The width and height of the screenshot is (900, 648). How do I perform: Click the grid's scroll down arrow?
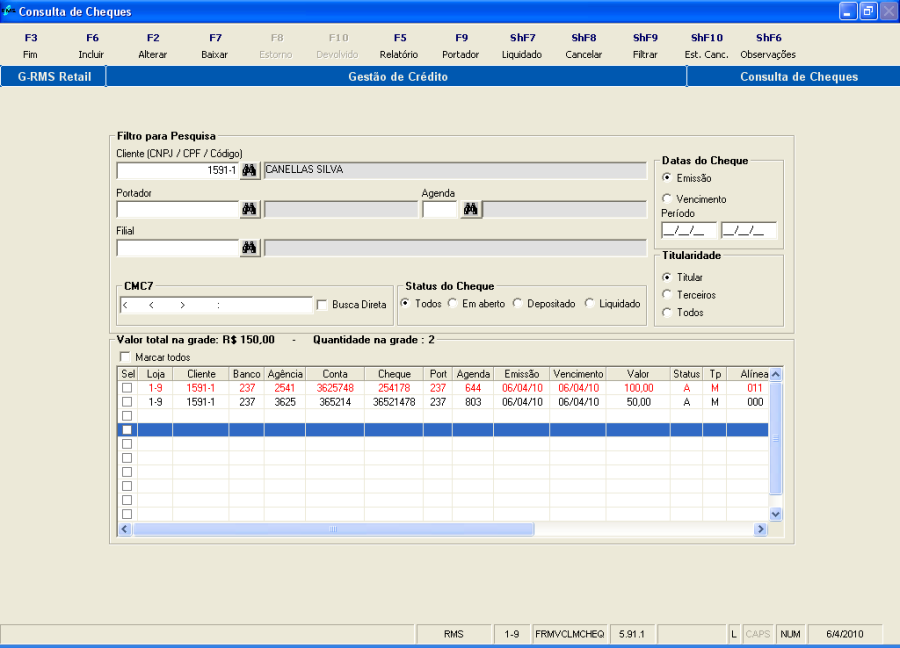775,513
